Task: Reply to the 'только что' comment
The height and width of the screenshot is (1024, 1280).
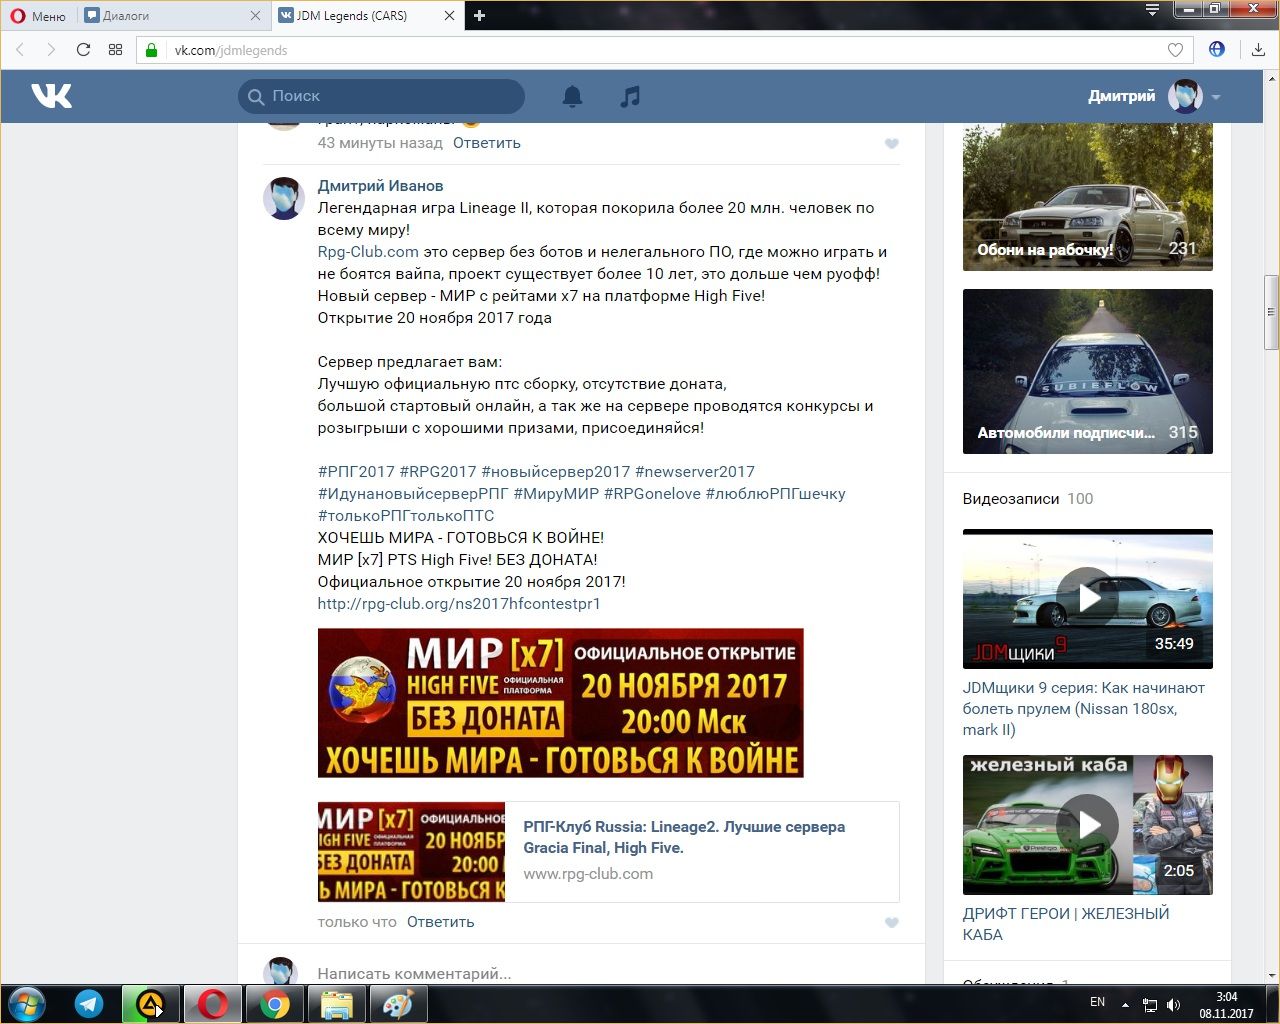Action: click(x=441, y=922)
